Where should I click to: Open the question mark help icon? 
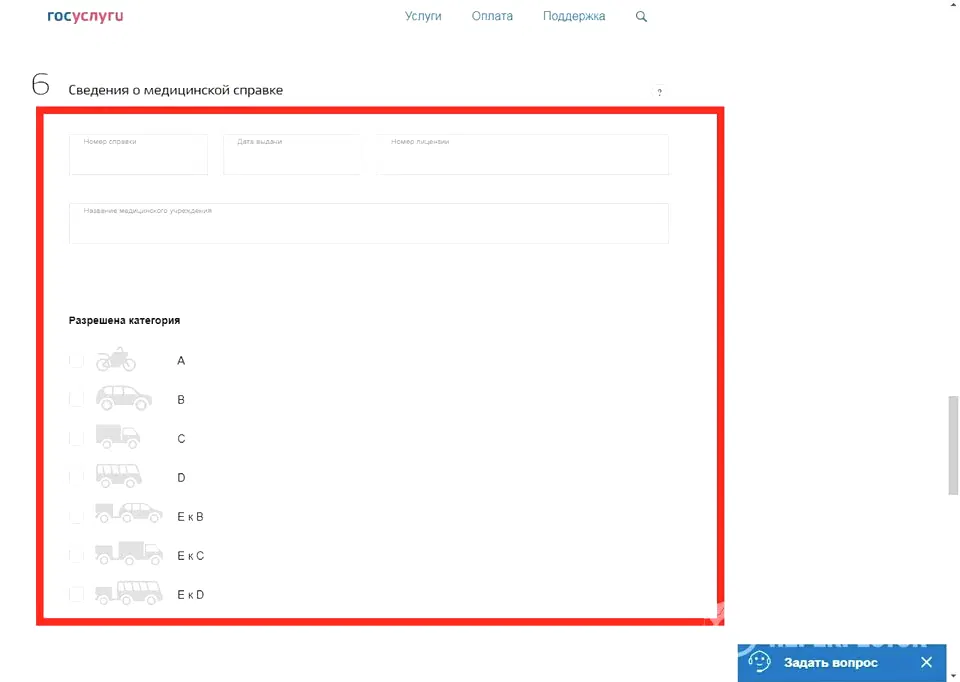coord(659,92)
